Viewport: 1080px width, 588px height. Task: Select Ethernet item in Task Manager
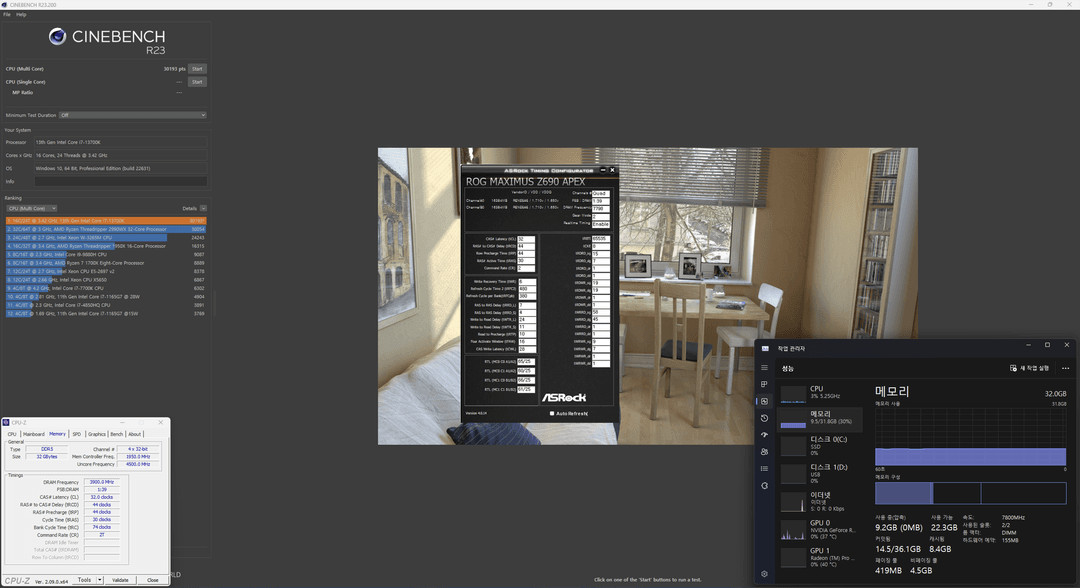coord(820,501)
